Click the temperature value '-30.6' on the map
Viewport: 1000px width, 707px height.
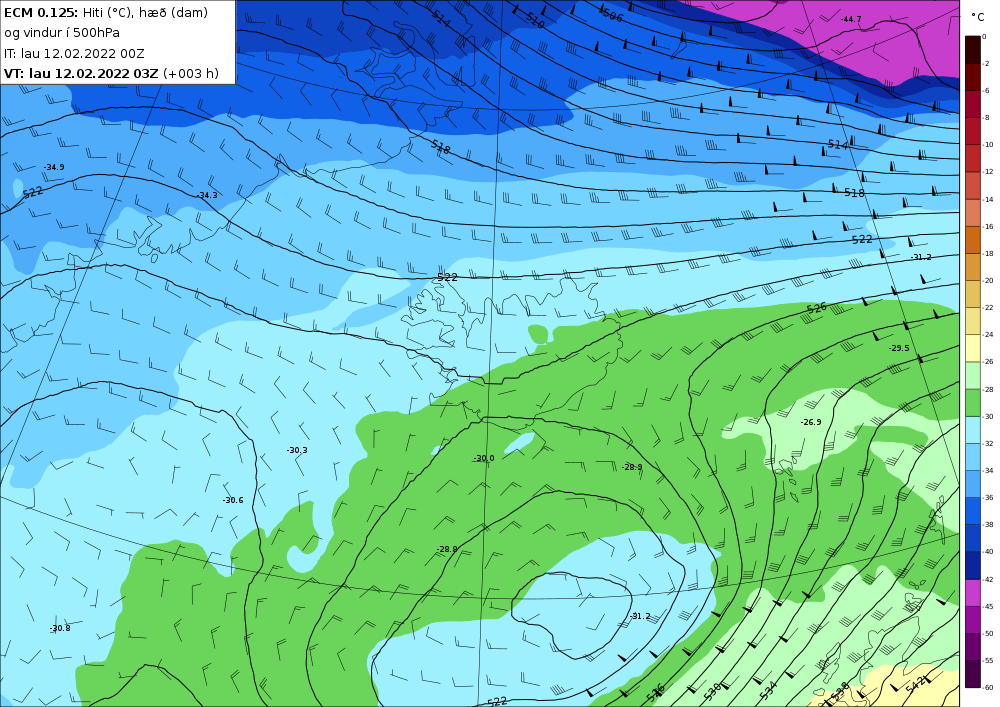(233, 500)
